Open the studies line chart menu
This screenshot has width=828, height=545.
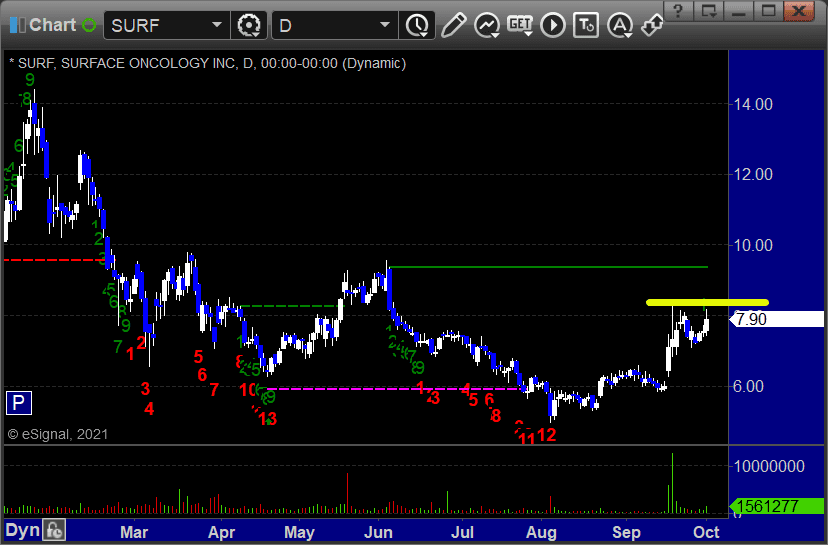[x=486, y=25]
